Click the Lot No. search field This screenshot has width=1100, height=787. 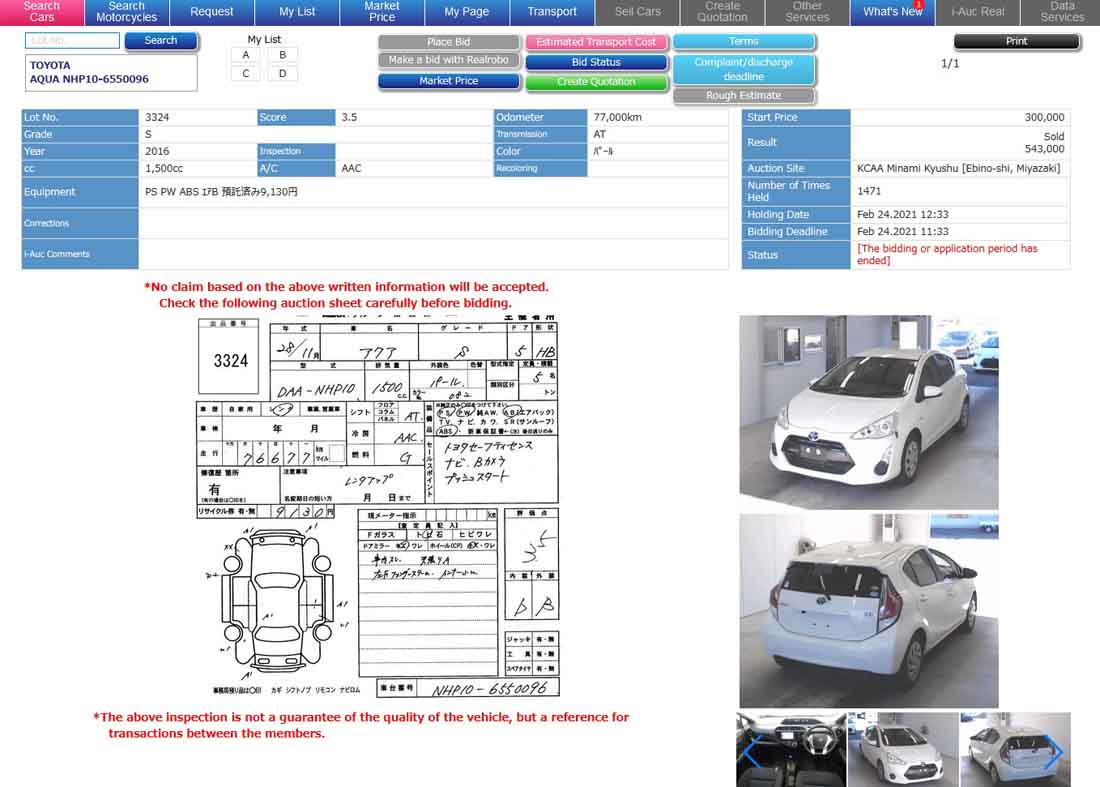[x=72, y=41]
